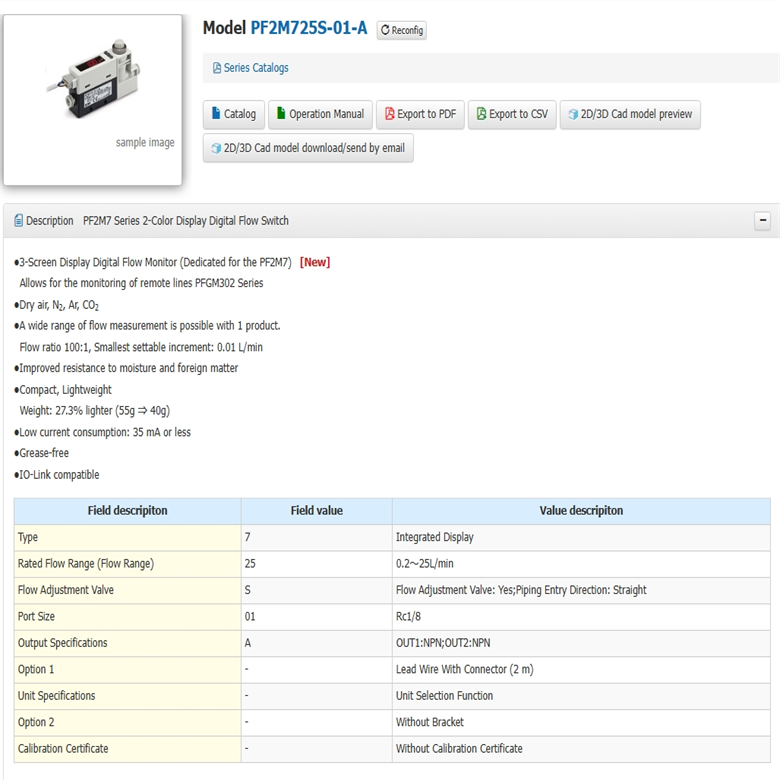Click the Integrated Display value cell
This screenshot has width=780, height=780.
(x=581, y=538)
